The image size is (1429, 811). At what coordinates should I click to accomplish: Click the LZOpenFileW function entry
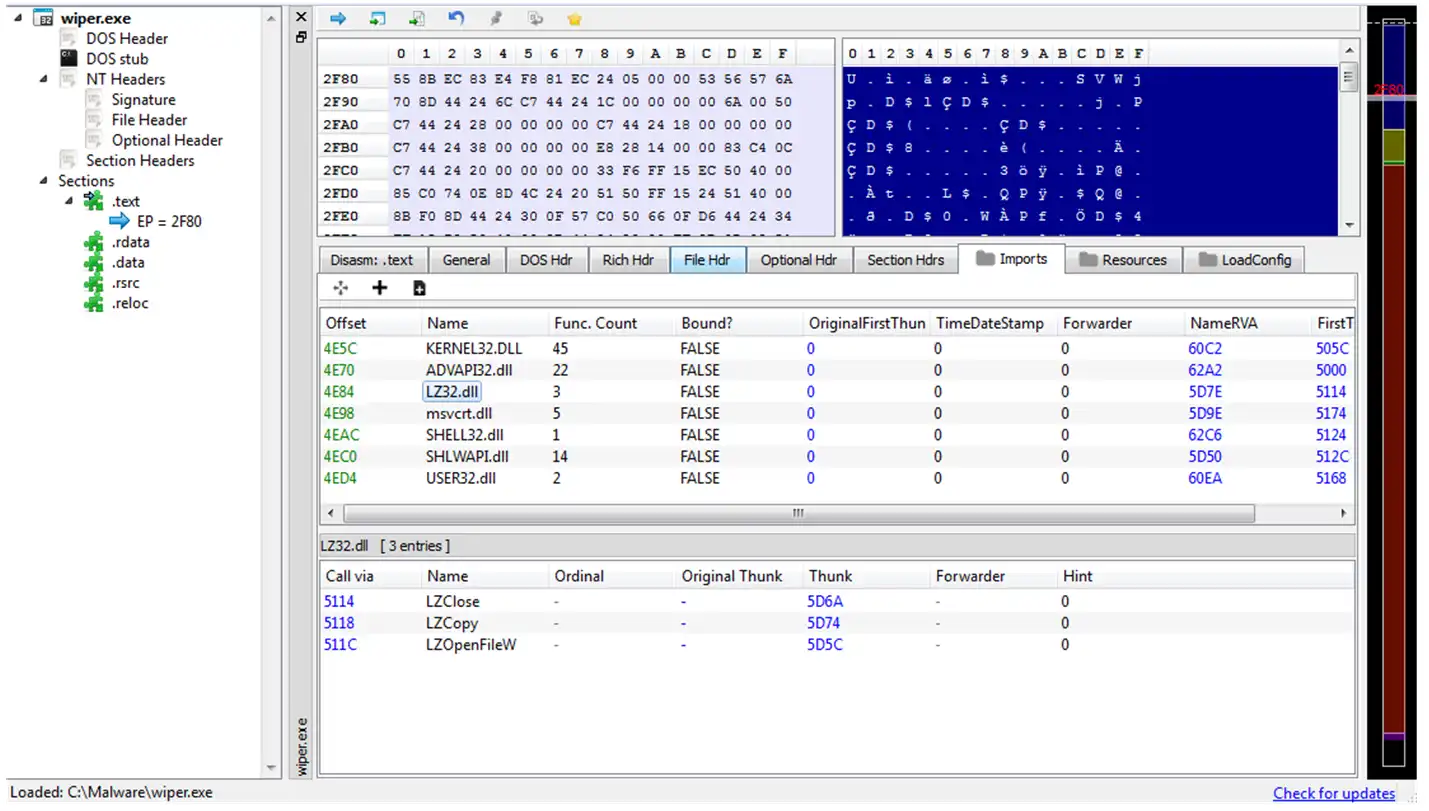pyautogui.click(x=471, y=644)
